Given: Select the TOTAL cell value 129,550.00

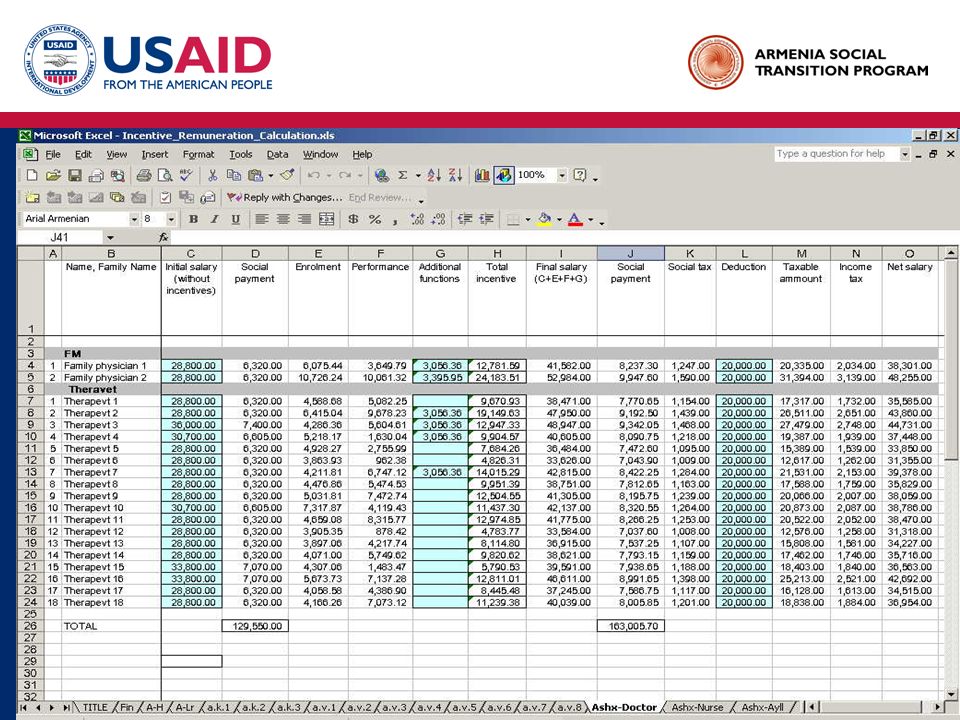Looking at the screenshot, I should click(255, 626).
